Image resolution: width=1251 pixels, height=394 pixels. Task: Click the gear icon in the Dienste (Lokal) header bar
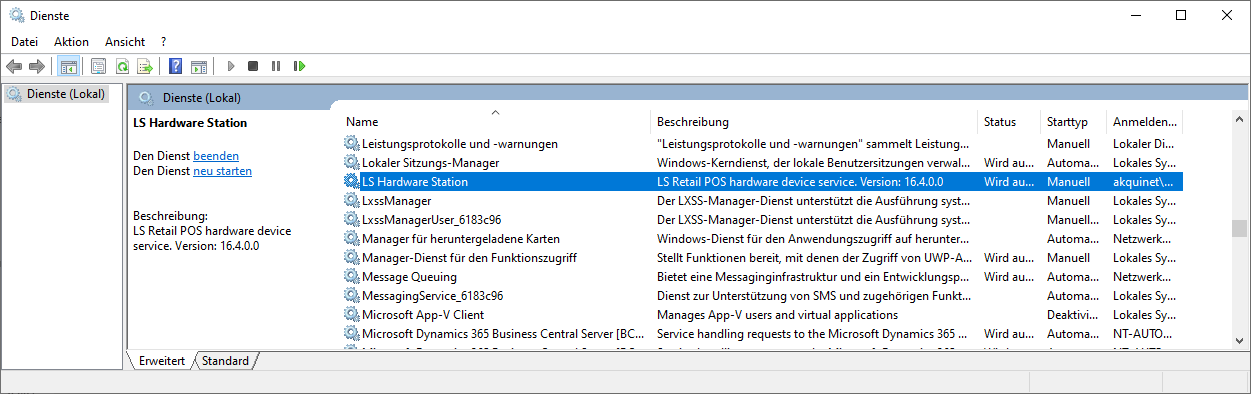(146, 98)
